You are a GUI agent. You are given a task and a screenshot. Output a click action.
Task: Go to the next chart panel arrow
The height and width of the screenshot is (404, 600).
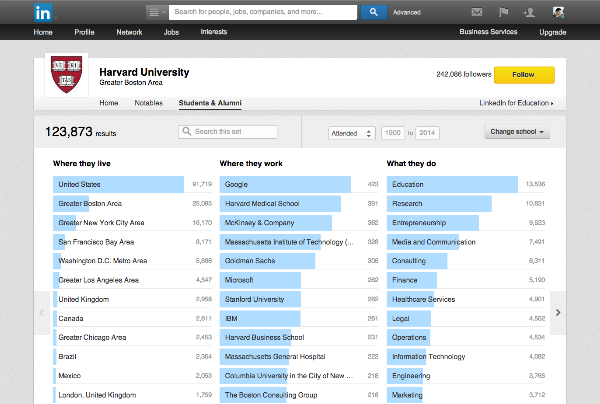point(558,313)
